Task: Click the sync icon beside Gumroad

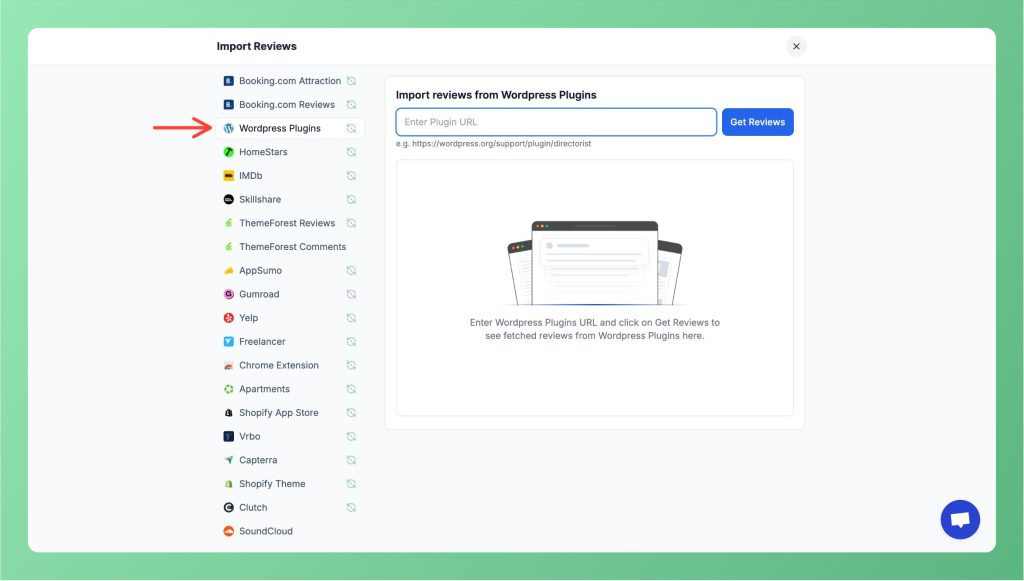Action: point(351,294)
